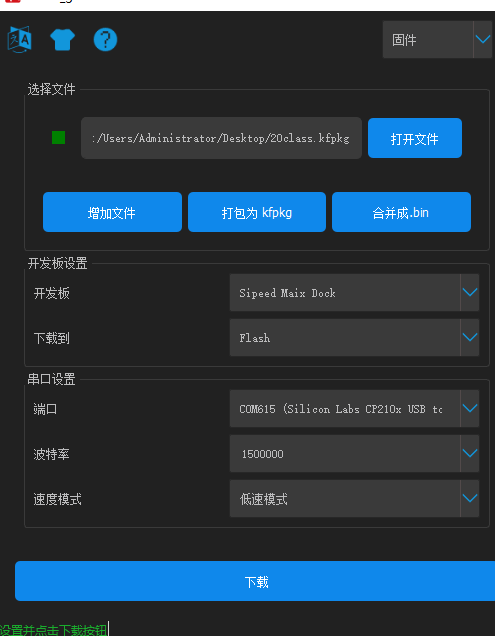Expand the 低速模式 speed mode dropdown
This screenshot has height=636, width=495.
pos(354,499)
